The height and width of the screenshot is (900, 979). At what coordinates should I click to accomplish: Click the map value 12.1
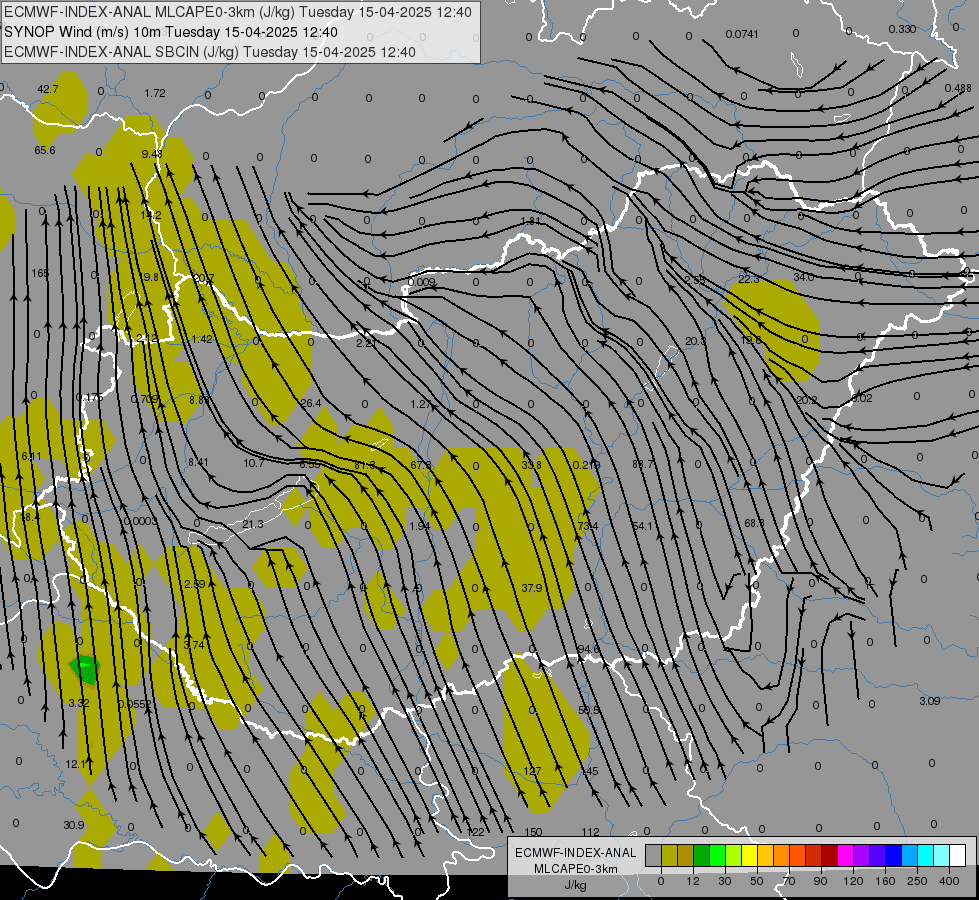[x=76, y=764]
